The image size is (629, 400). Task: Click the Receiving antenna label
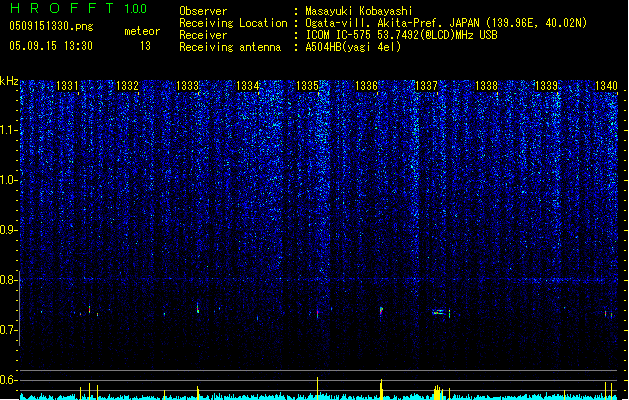click(x=230, y=47)
